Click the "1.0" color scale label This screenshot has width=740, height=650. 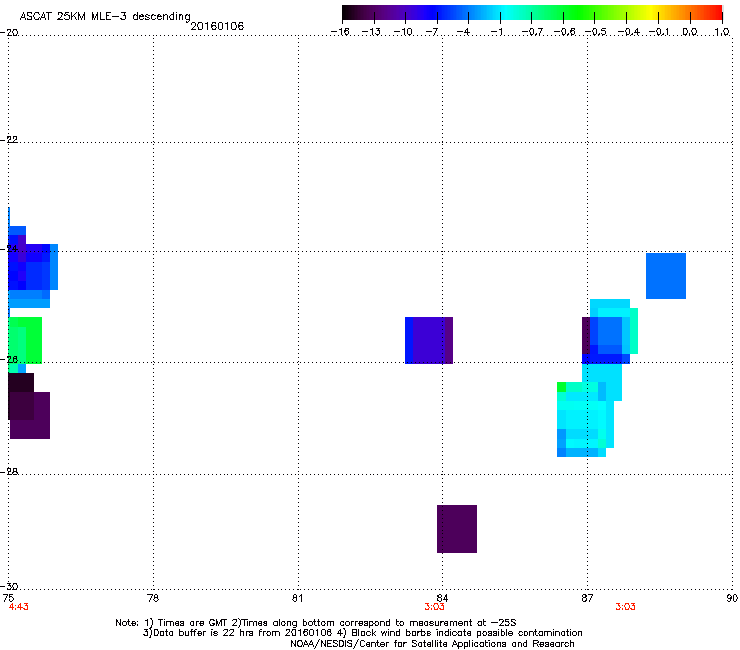722,32
